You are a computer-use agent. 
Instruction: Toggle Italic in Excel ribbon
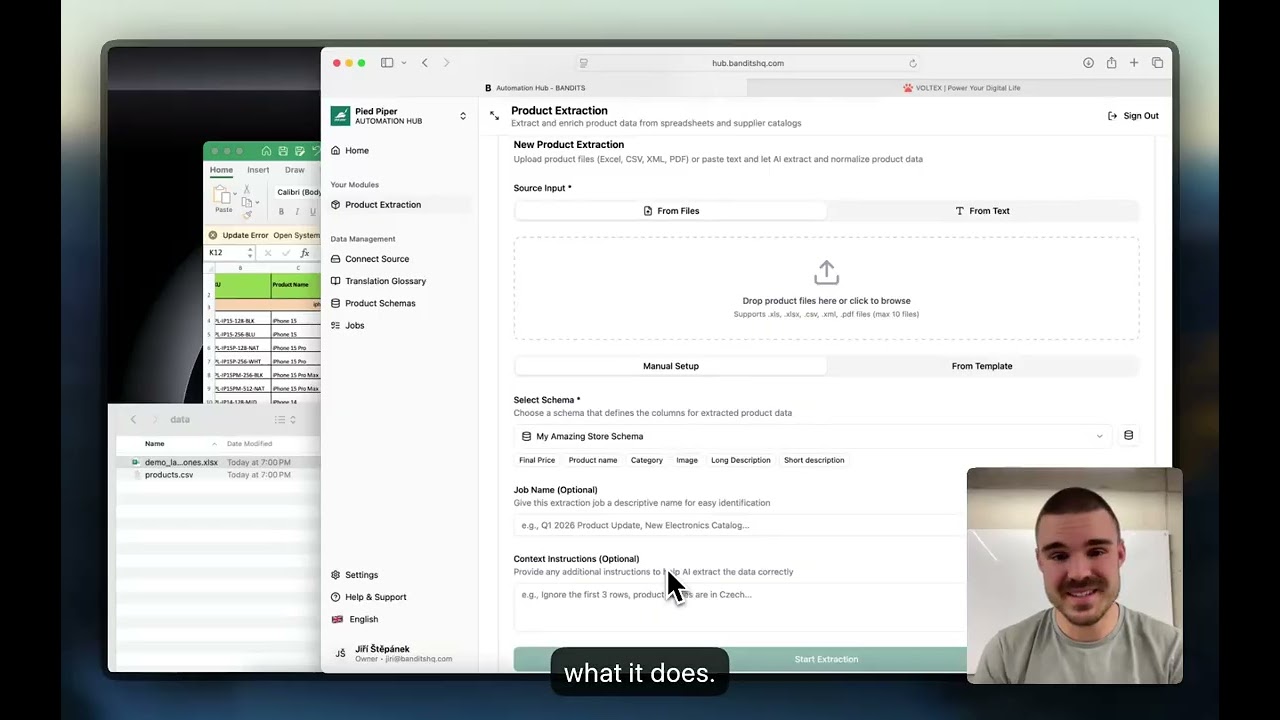297,212
